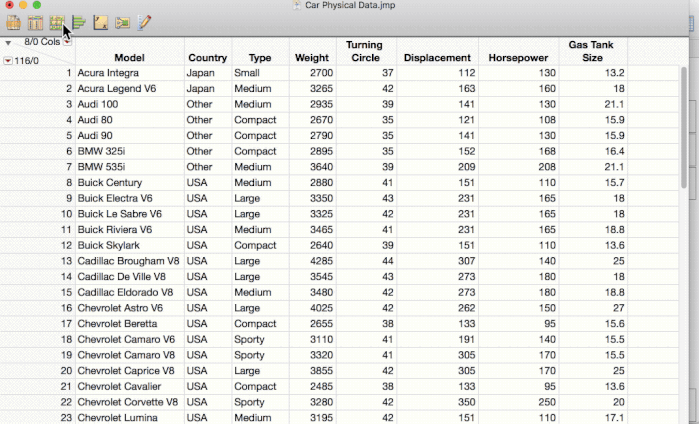
Task: Click the Car Physical Data.jmp window title
Action: pos(350,5)
